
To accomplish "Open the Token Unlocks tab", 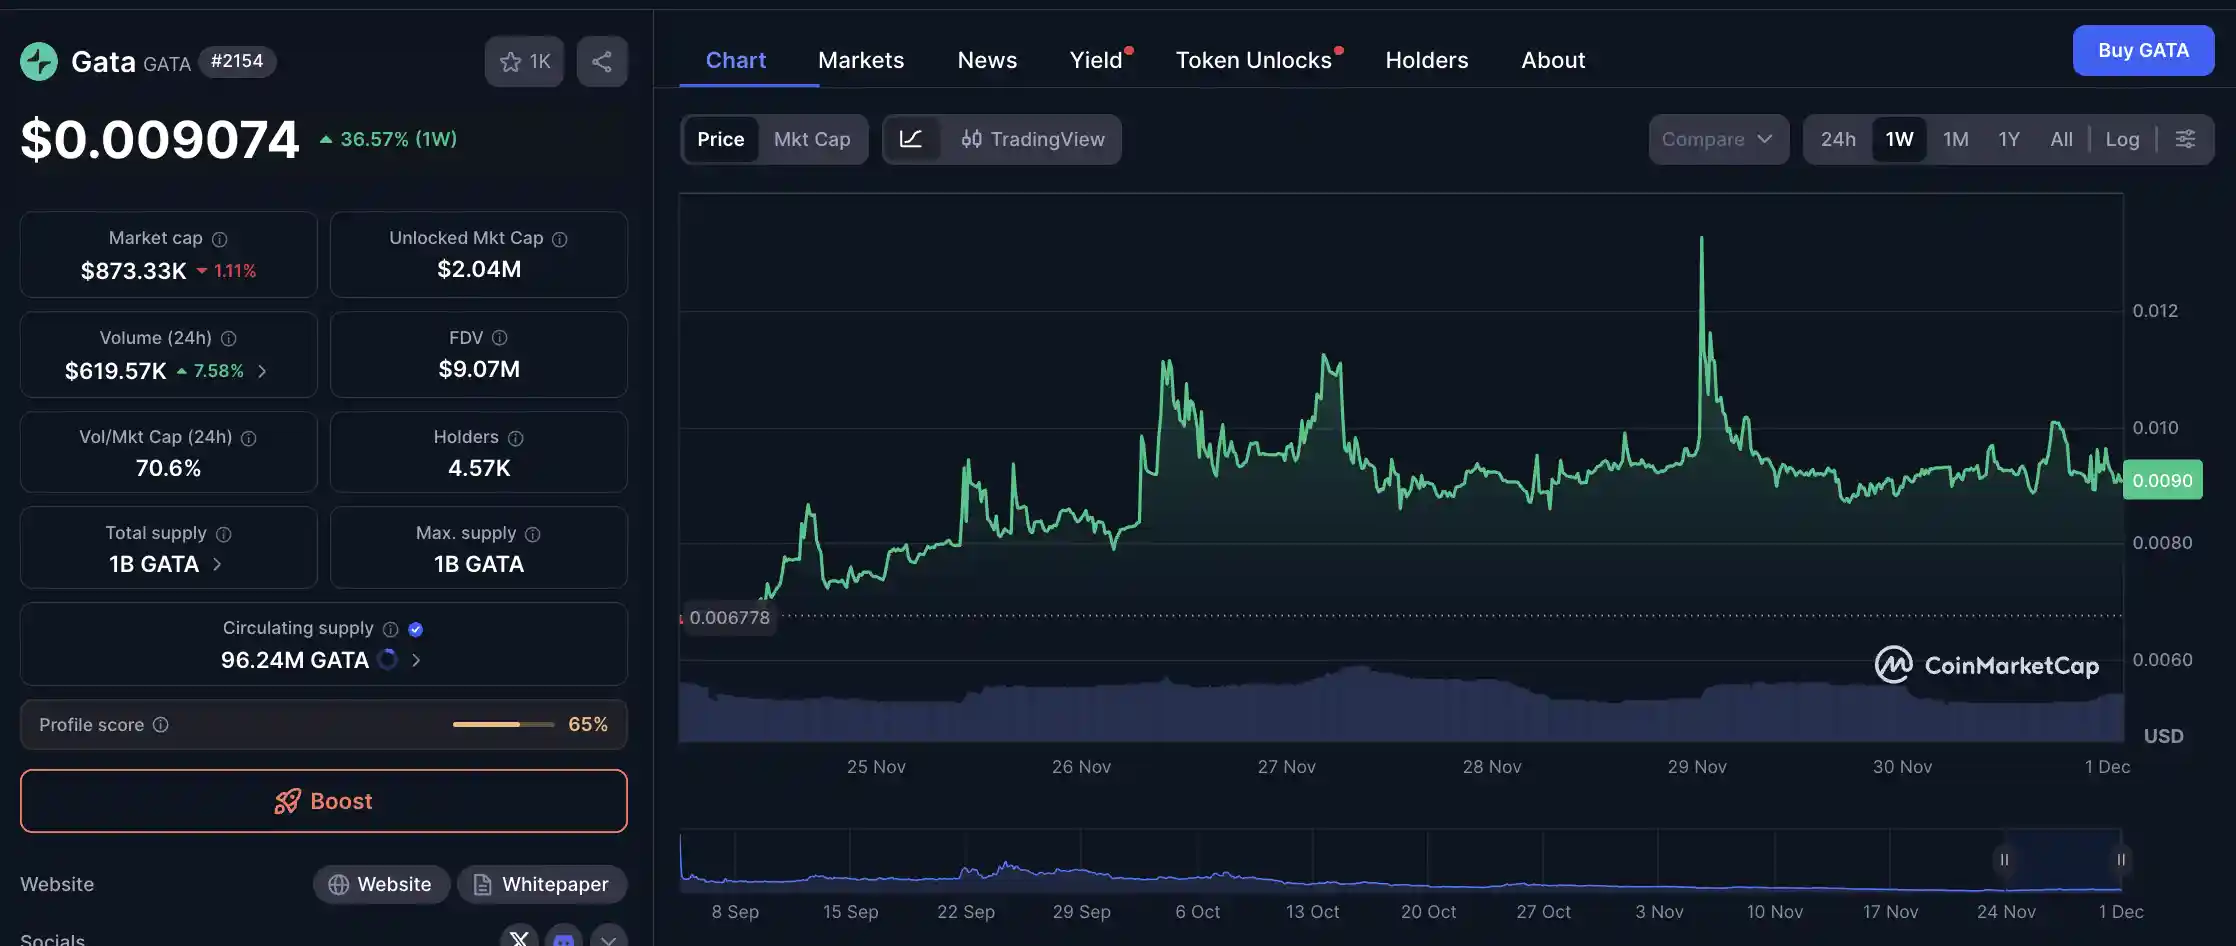I will [1253, 60].
